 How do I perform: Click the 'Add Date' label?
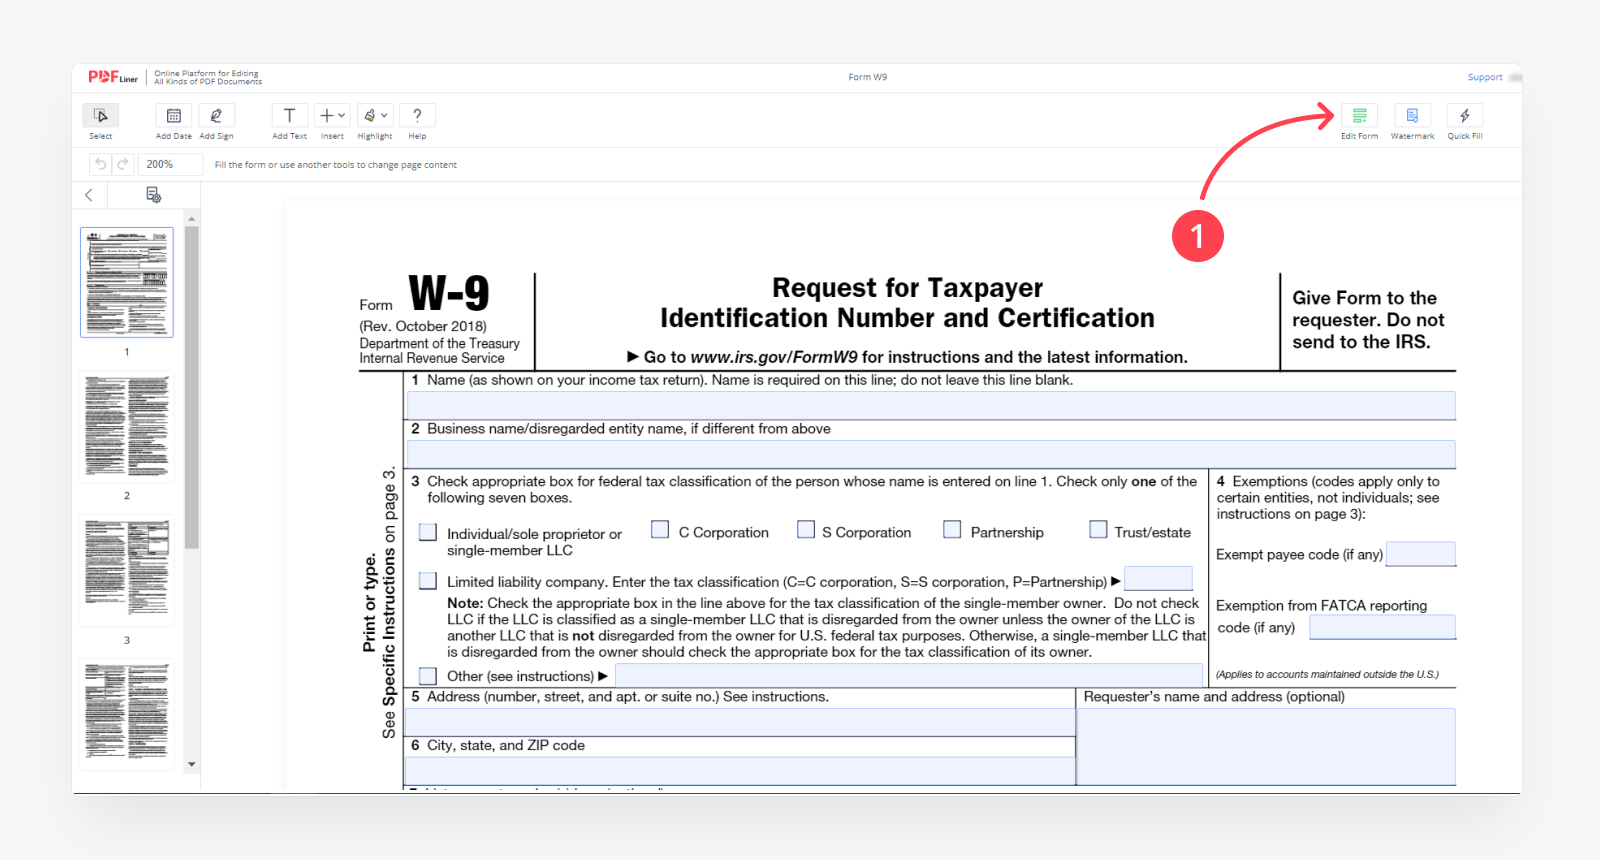(173, 136)
